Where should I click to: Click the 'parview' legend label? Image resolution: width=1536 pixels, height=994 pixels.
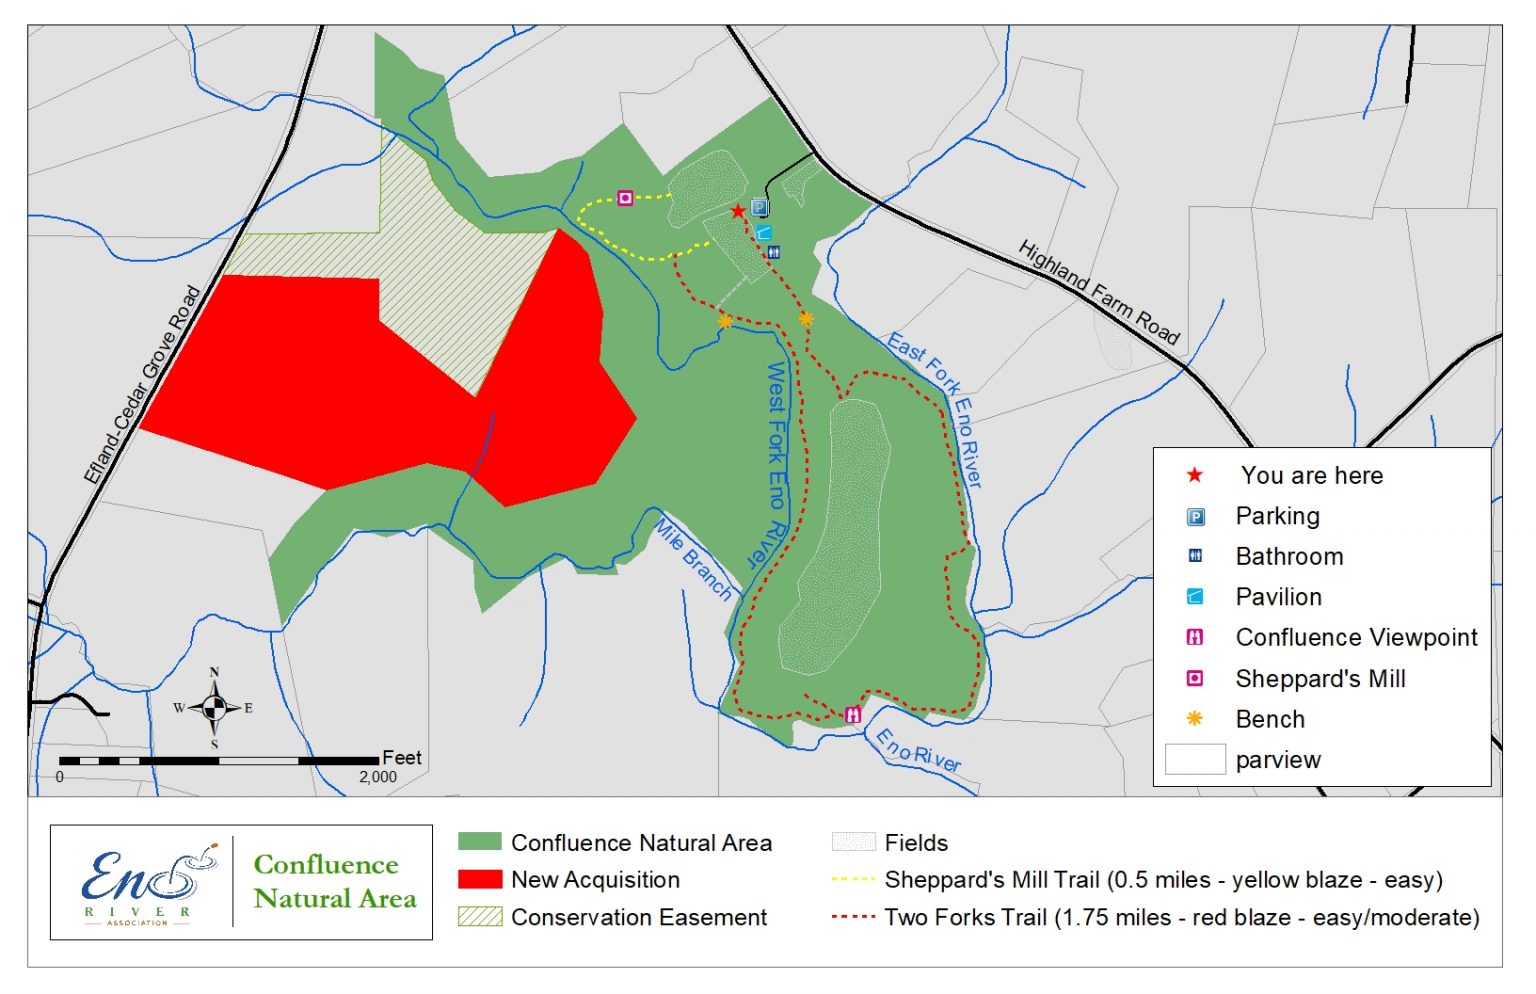pos(1278,760)
